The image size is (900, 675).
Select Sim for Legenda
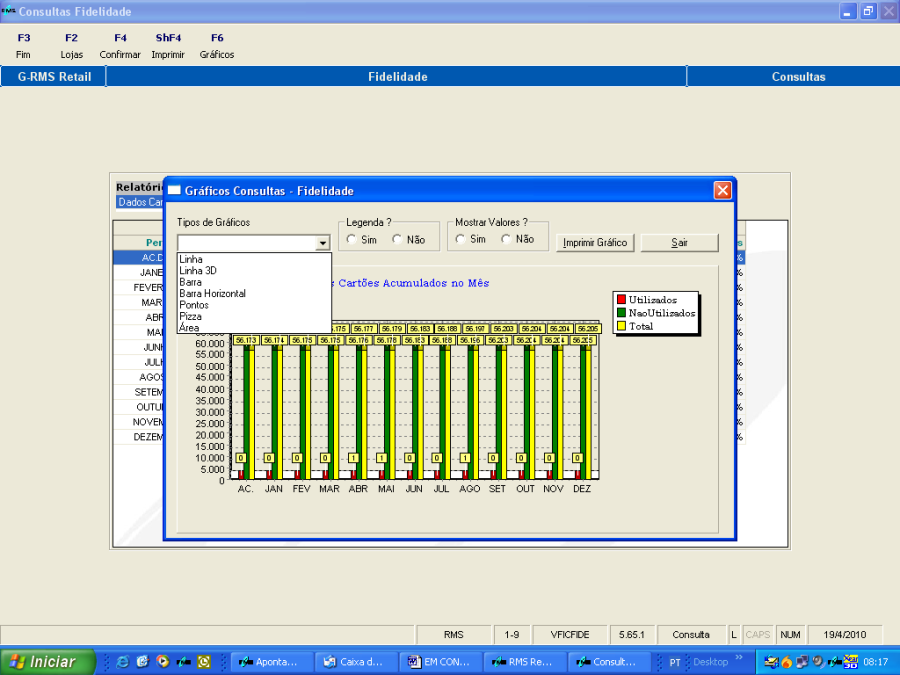352,240
